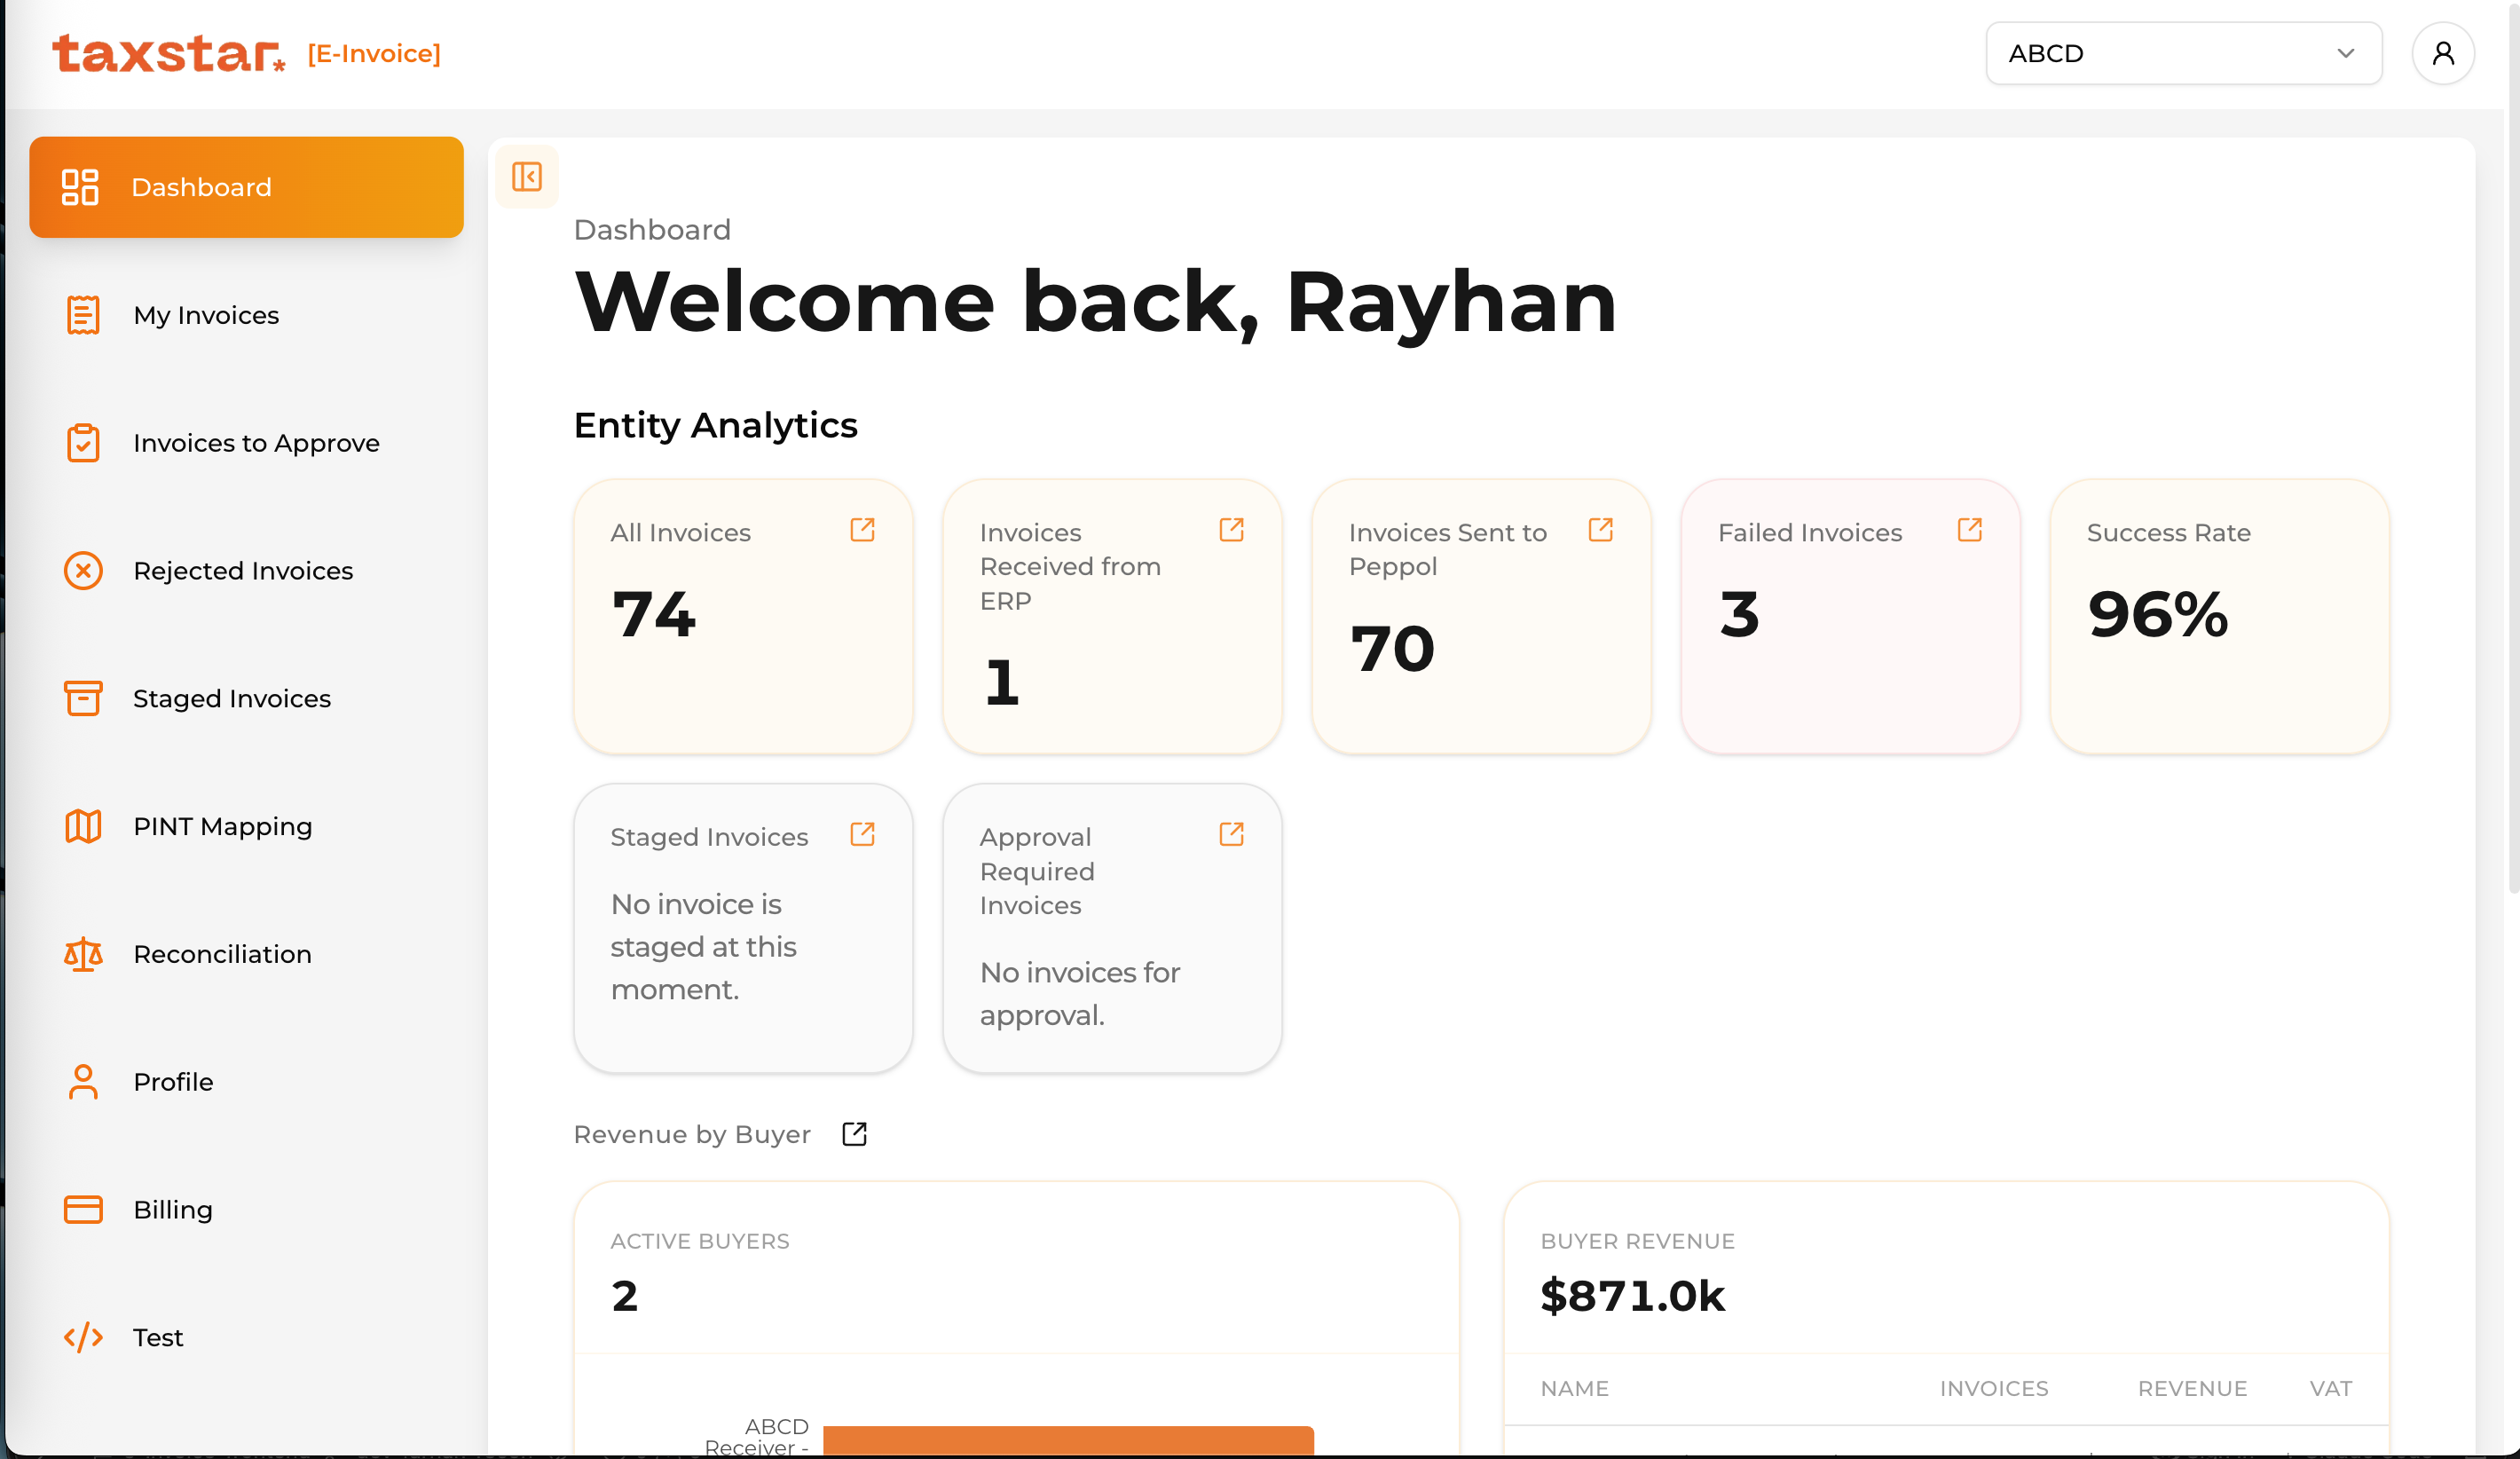Click the [E-Invoice] label in header
The height and width of the screenshot is (1459, 2520).
(x=374, y=53)
